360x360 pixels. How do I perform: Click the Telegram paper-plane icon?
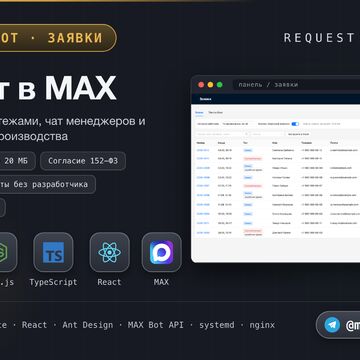(332, 325)
